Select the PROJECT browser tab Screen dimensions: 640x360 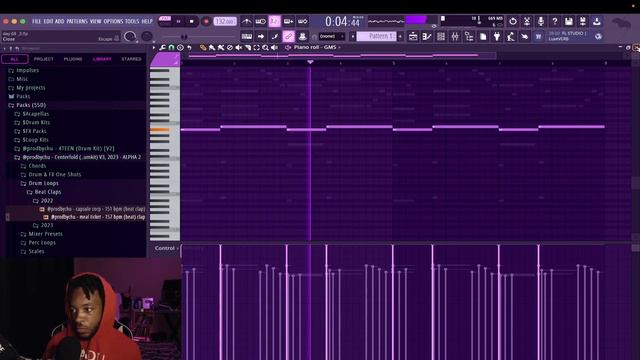click(44, 59)
